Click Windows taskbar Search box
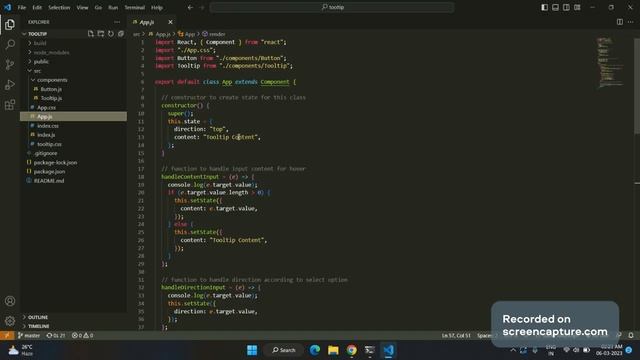This screenshot has width=640, height=360. point(284,350)
